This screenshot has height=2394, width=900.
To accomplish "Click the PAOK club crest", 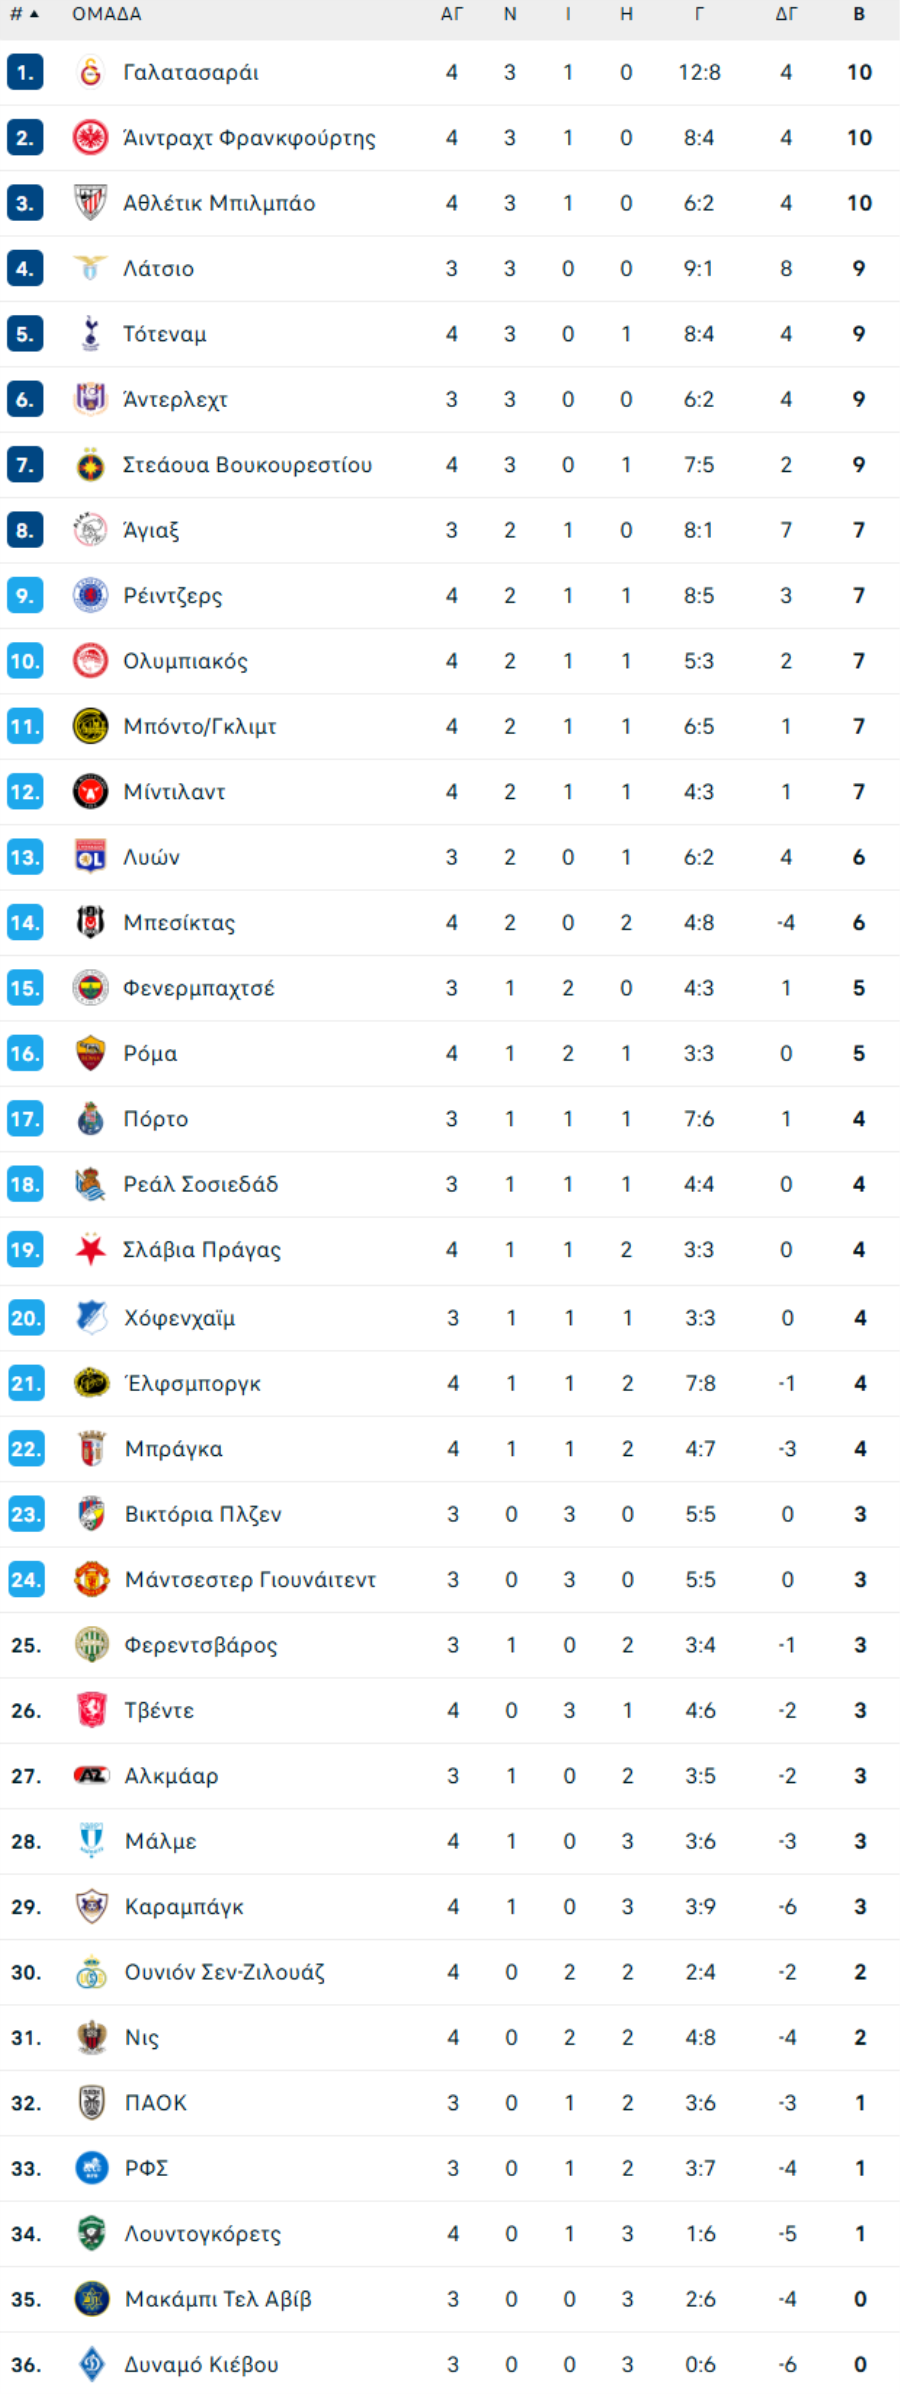I will click(x=92, y=2103).
